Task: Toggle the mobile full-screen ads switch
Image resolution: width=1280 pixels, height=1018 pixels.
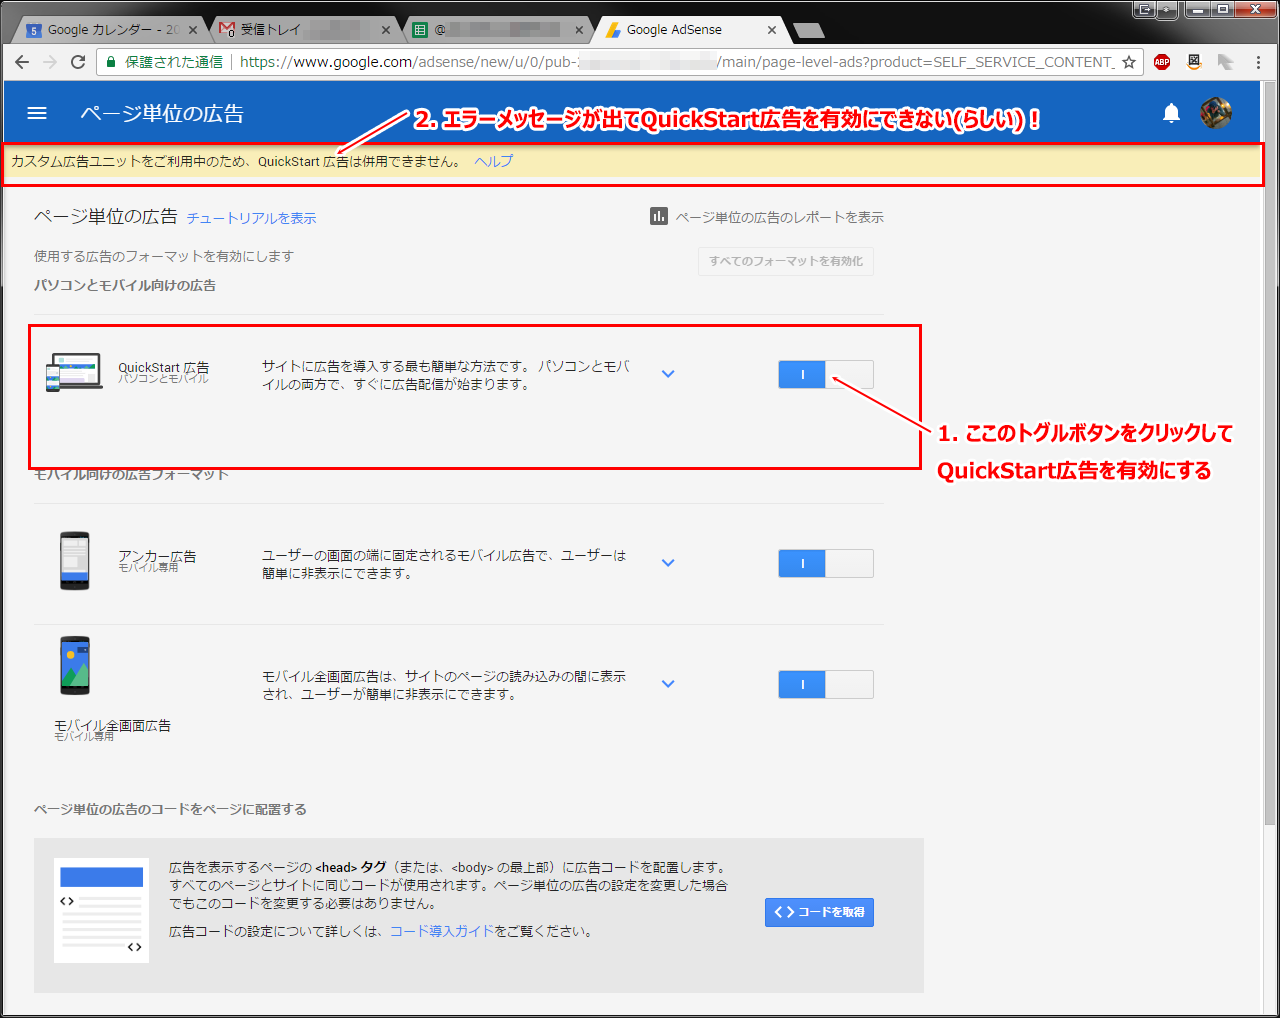Action: [x=826, y=684]
